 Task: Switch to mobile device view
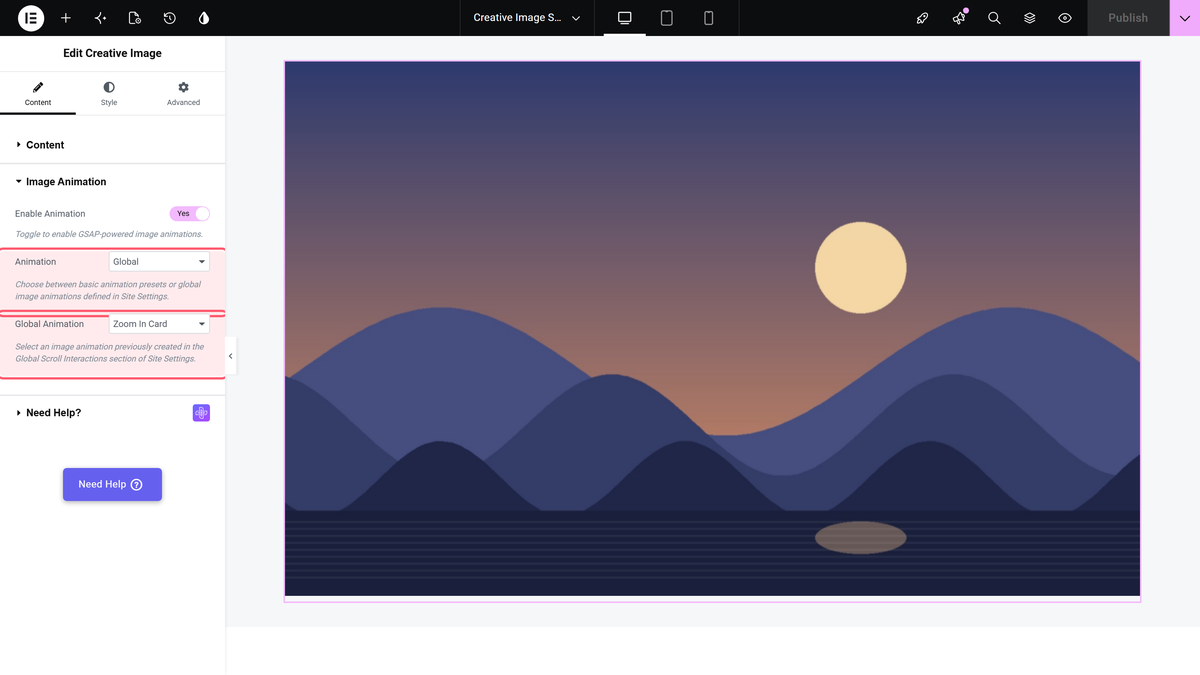pyautogui.click(x=709, y=18)
